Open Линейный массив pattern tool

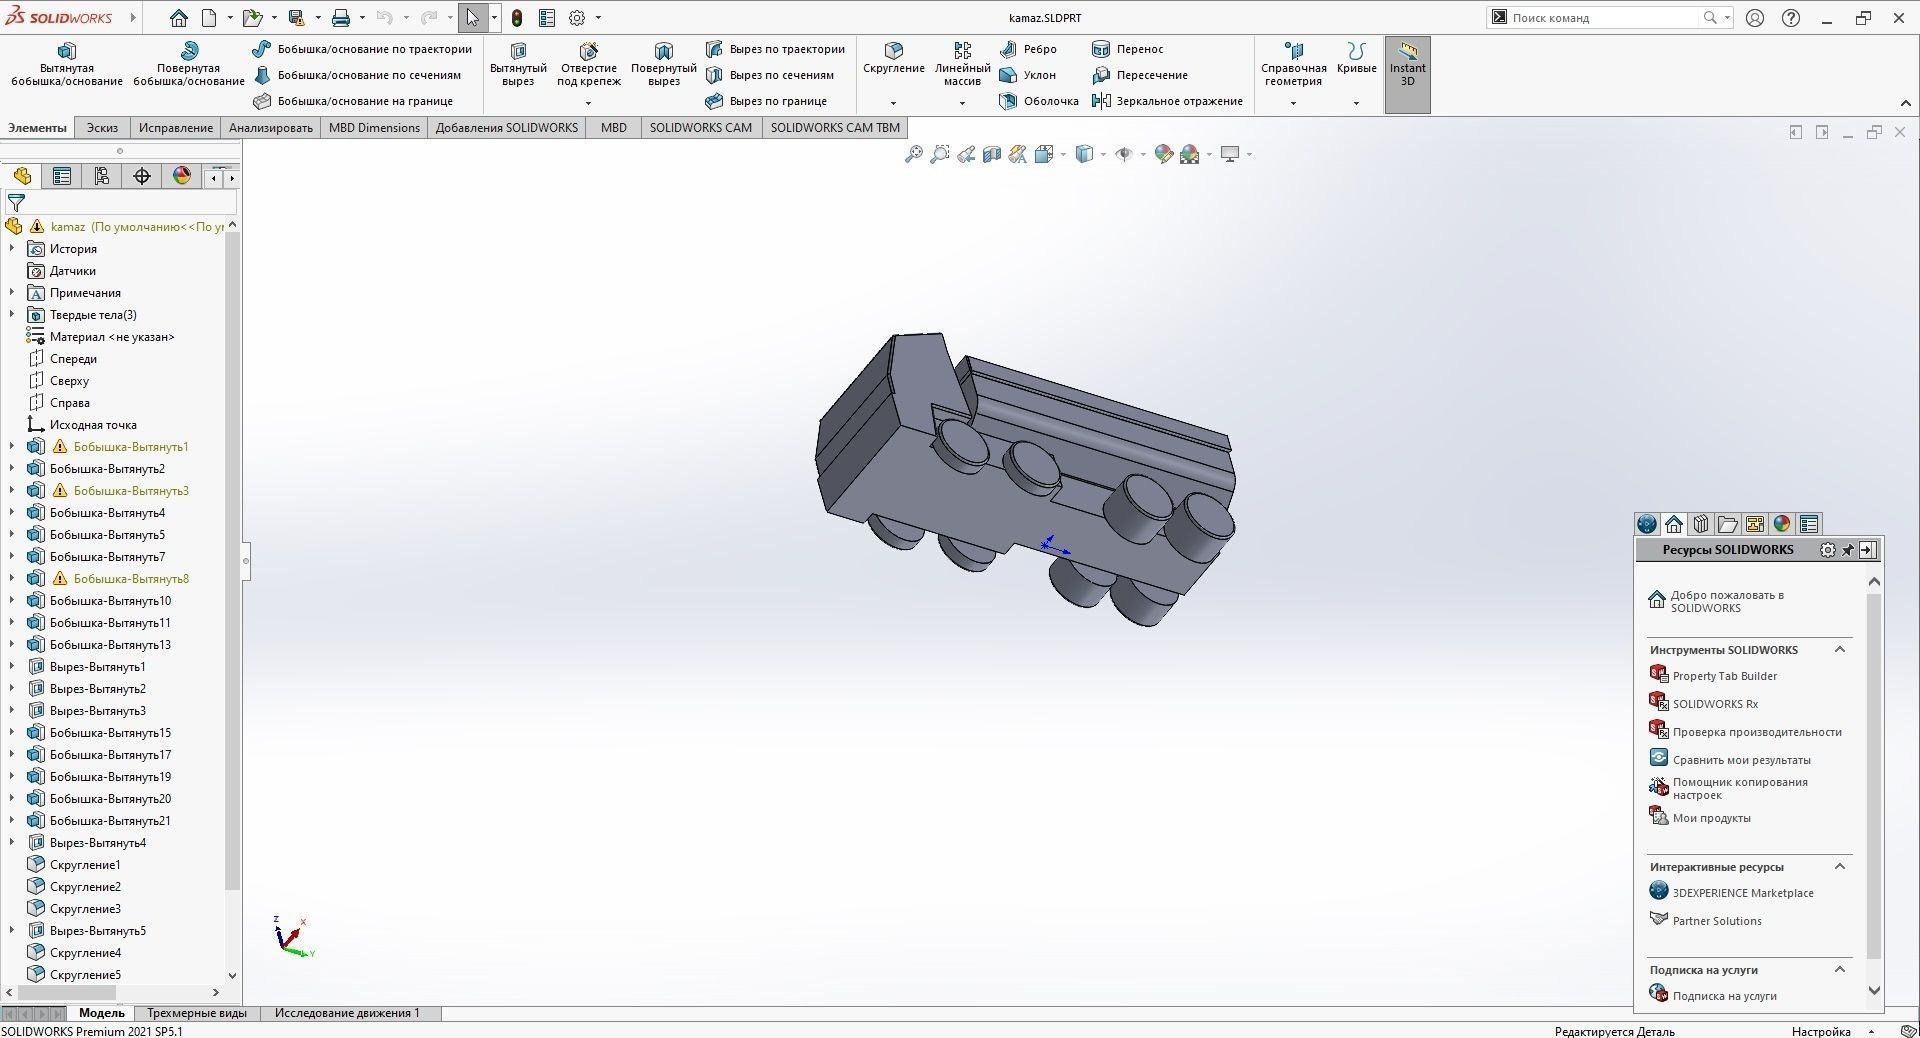pos(962,65)
